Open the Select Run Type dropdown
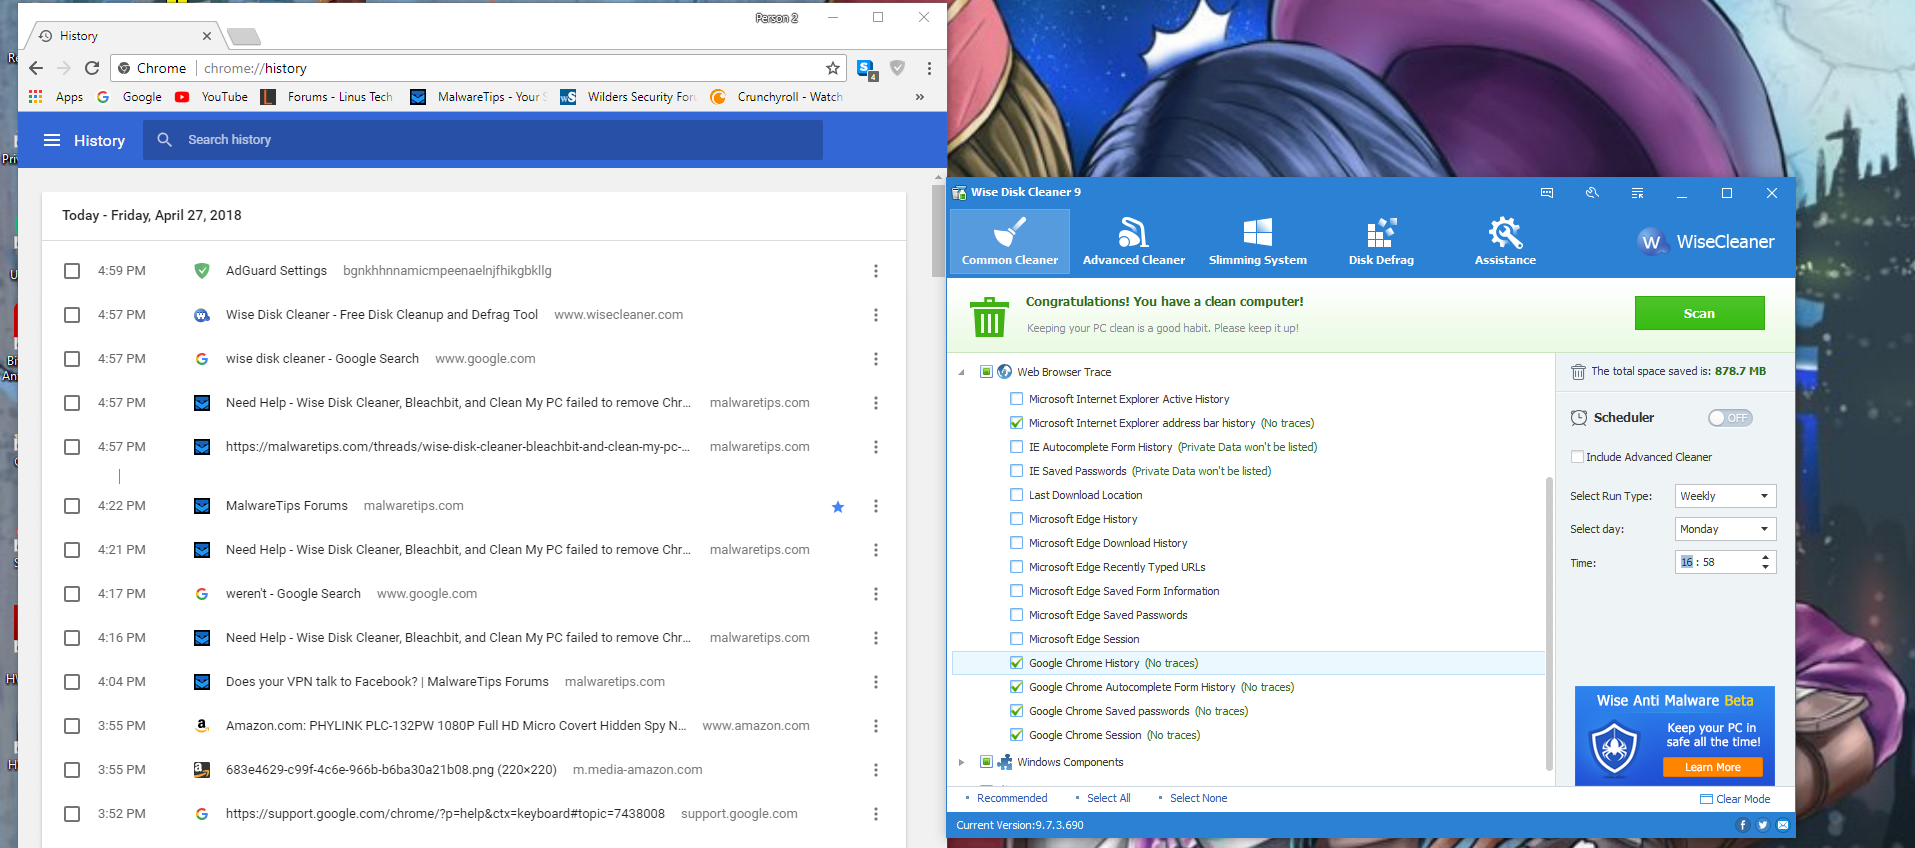Image resolution: width=1915 pixels, height=848 pixels. tap(1725, 496)
